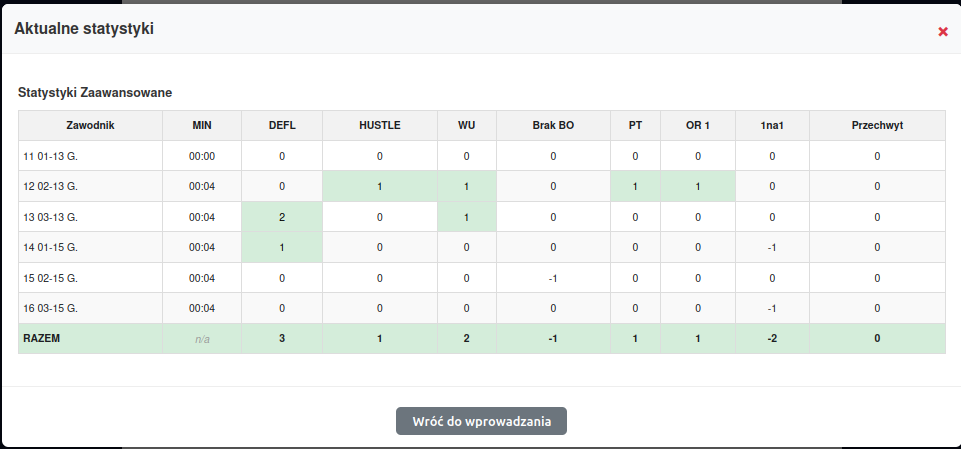961x449 pixels.
Task: Select the PT column header
Action: [635, 126]
